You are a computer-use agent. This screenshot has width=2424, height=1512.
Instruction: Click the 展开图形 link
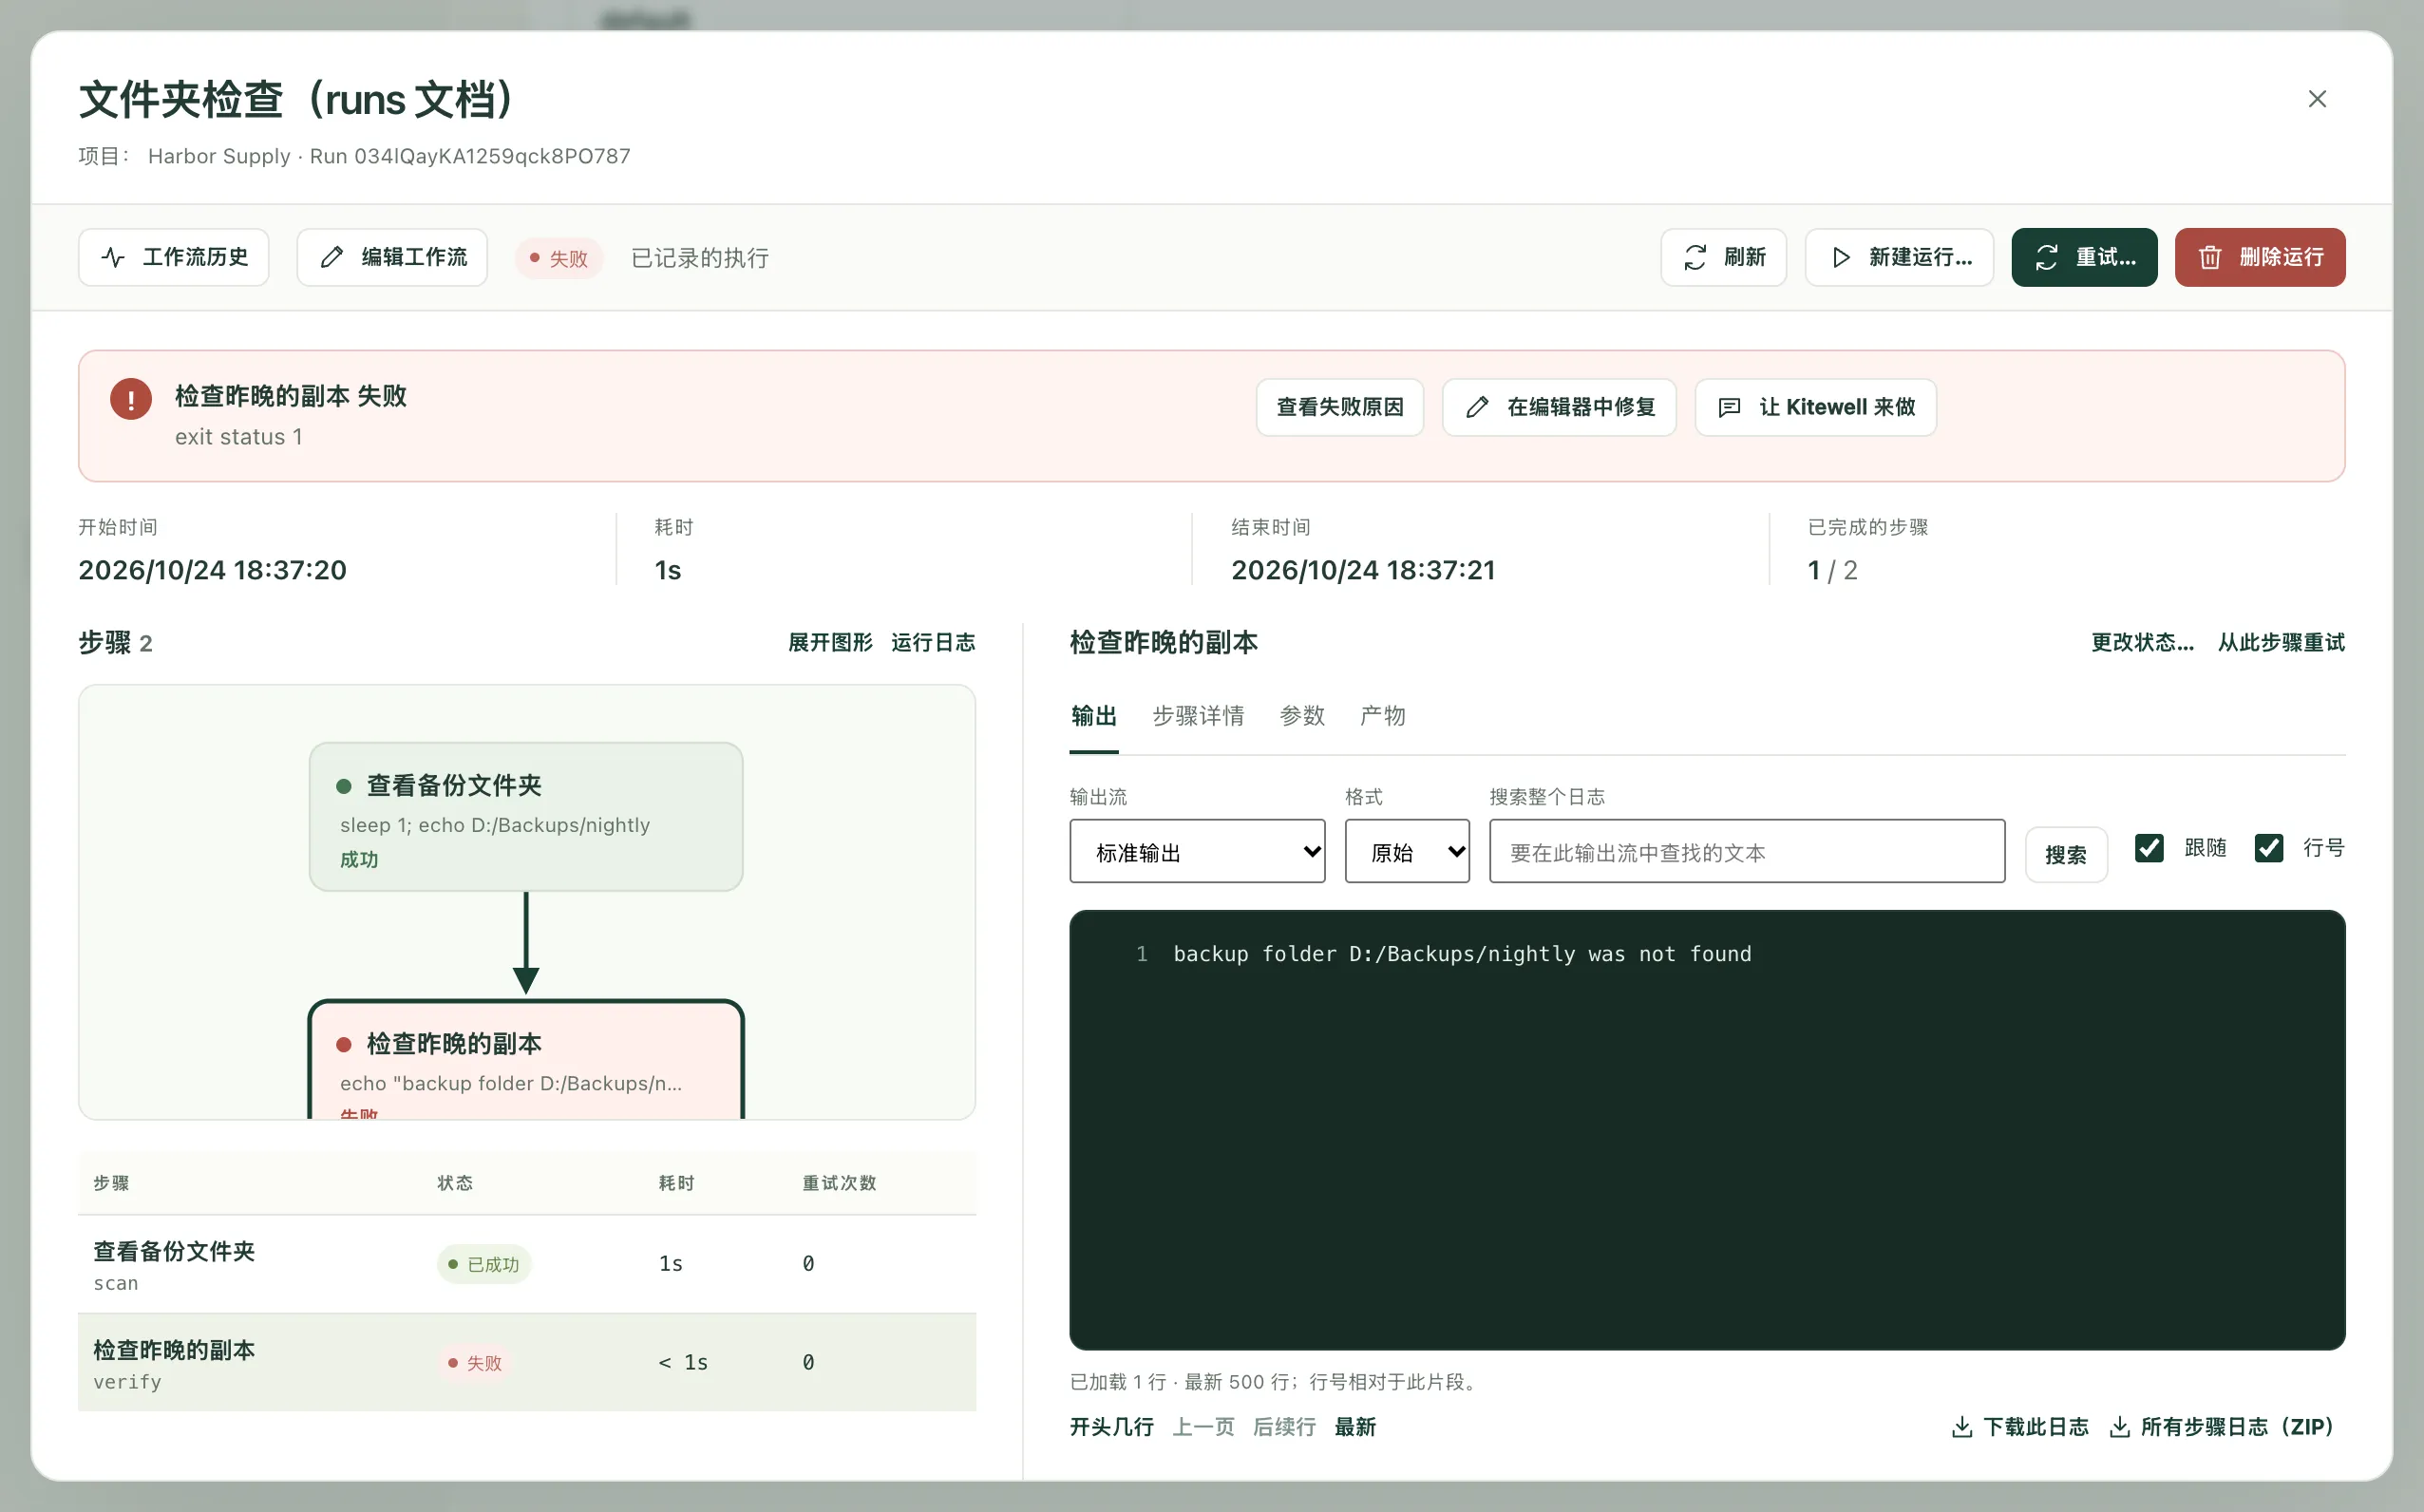click(x=830, y=642)
